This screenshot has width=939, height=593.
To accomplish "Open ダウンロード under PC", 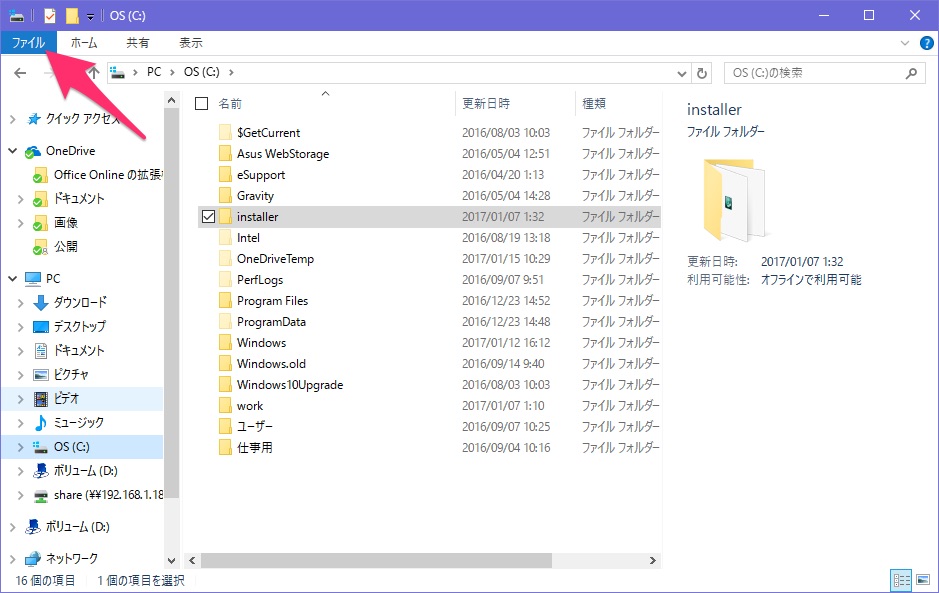I will point(80,302).
